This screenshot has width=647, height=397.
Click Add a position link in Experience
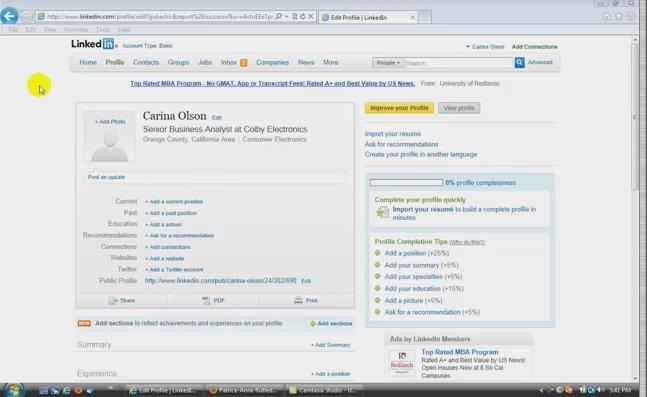(331, 374)
